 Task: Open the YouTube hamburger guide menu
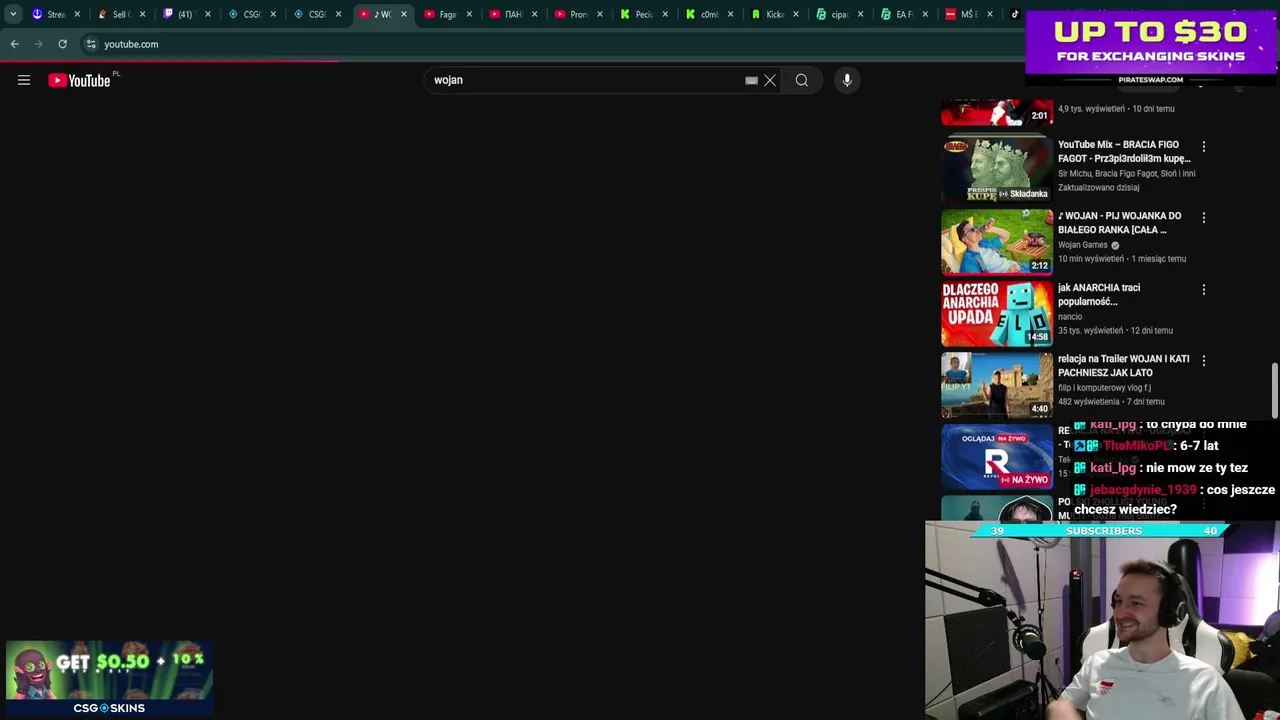pyautogui.click(x=24, y=80)
